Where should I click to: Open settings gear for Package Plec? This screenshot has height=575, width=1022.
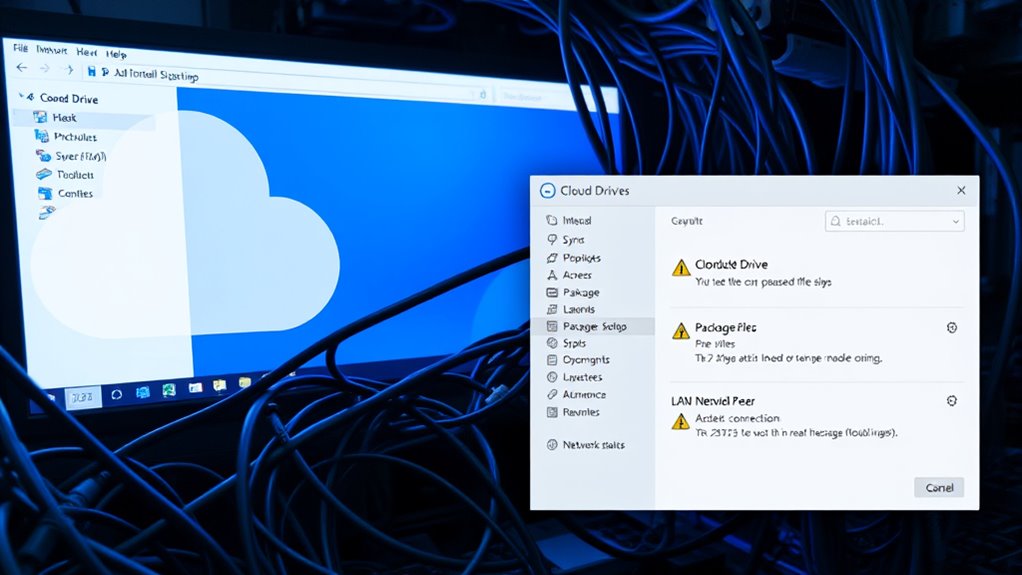[x=952, y=328]
